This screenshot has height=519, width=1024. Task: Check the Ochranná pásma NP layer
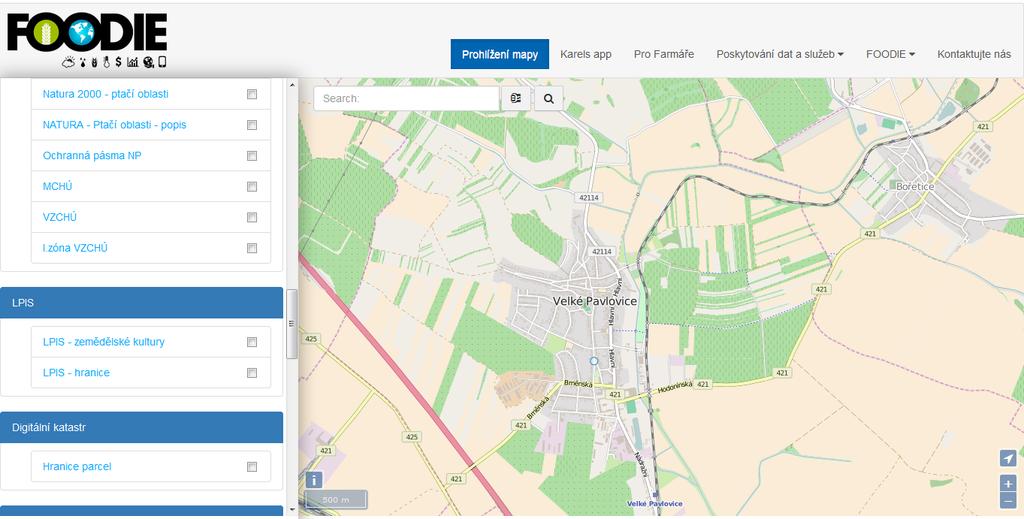[x=251, y=155]
